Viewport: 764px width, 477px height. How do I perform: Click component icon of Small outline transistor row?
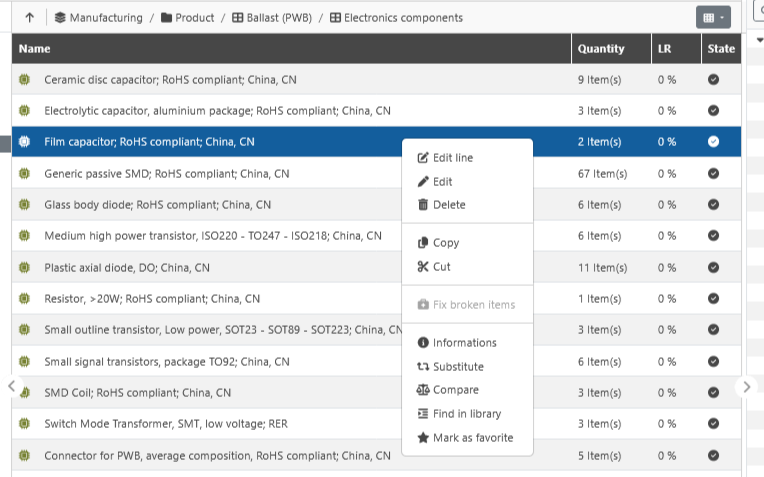pyautogui.click(x=24, y=330)
